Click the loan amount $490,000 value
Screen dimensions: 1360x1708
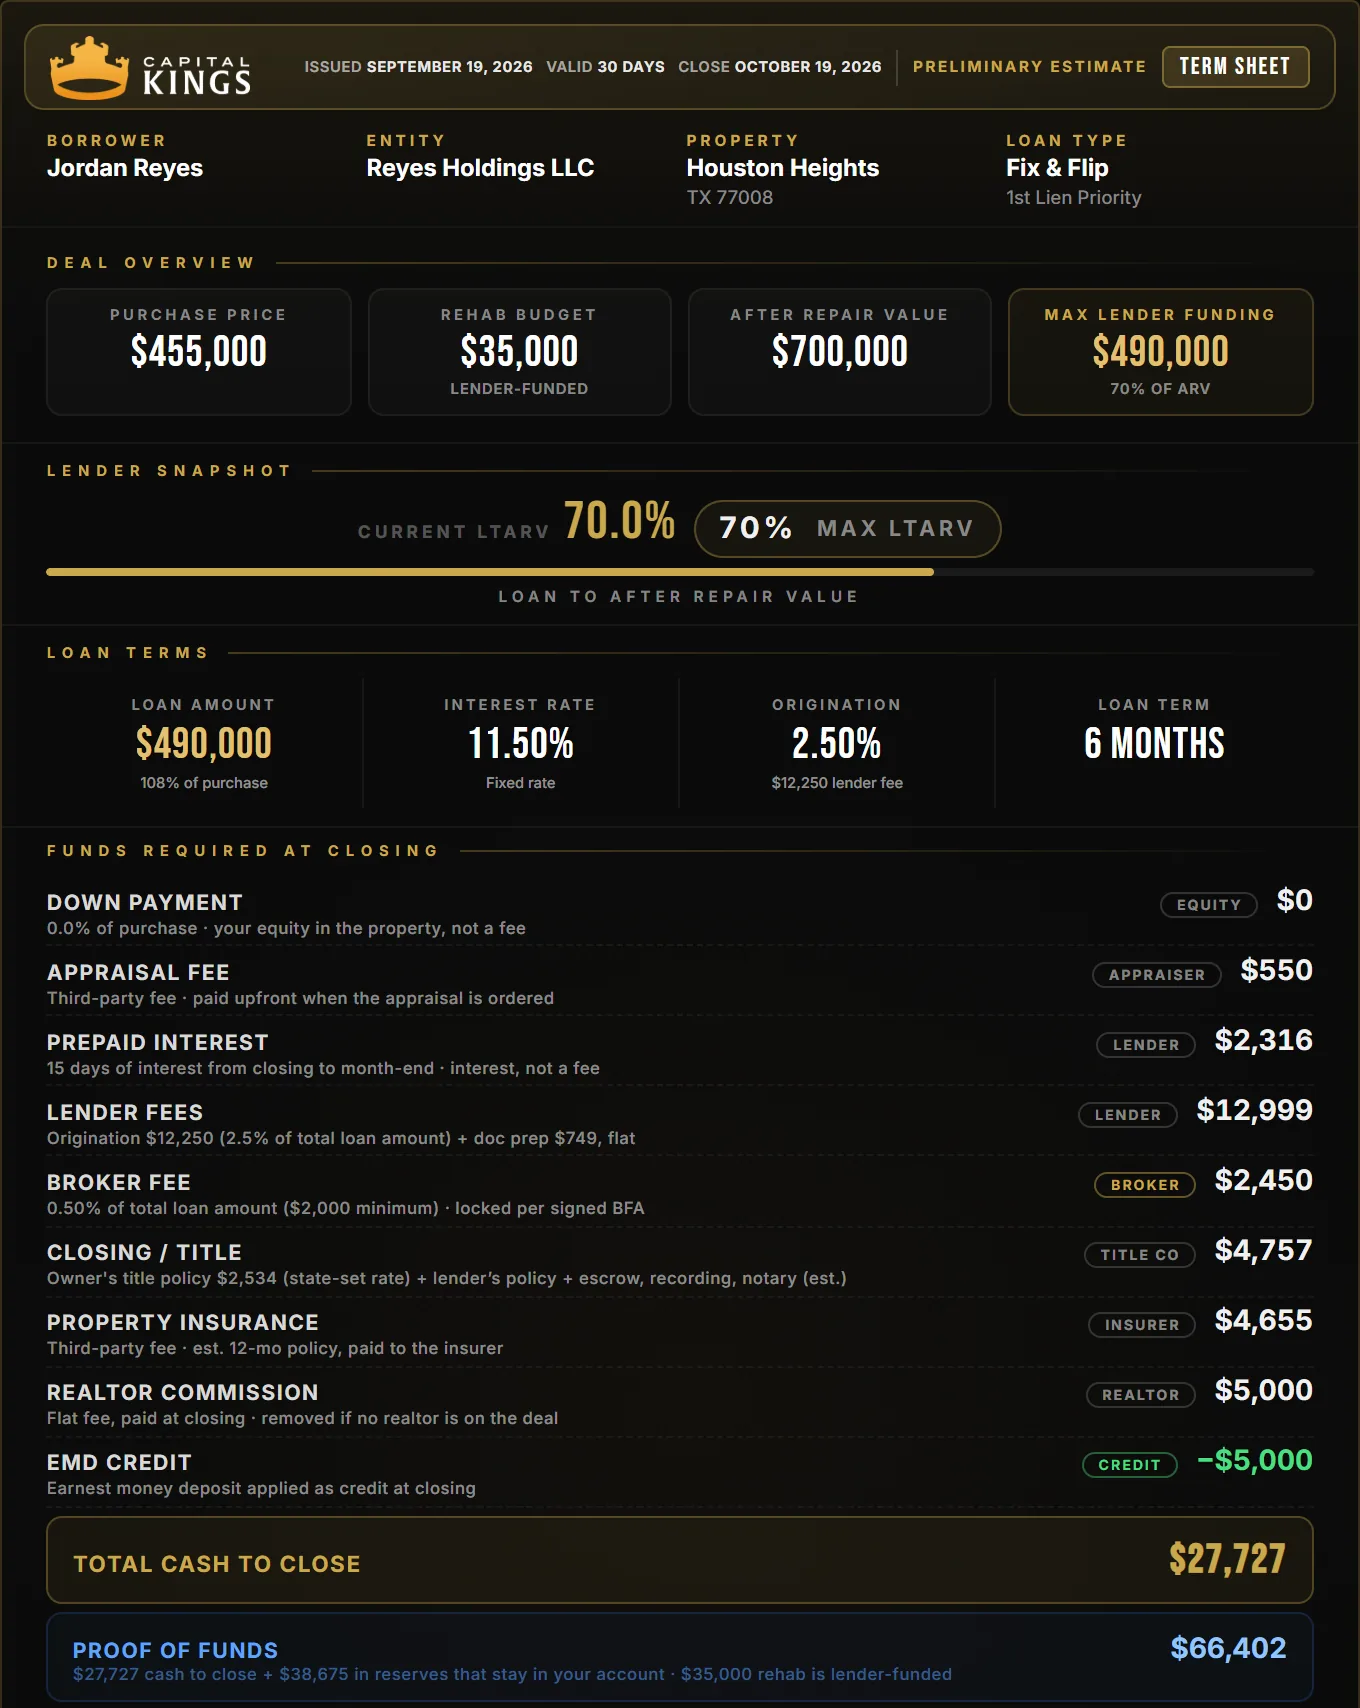point(204,743)
